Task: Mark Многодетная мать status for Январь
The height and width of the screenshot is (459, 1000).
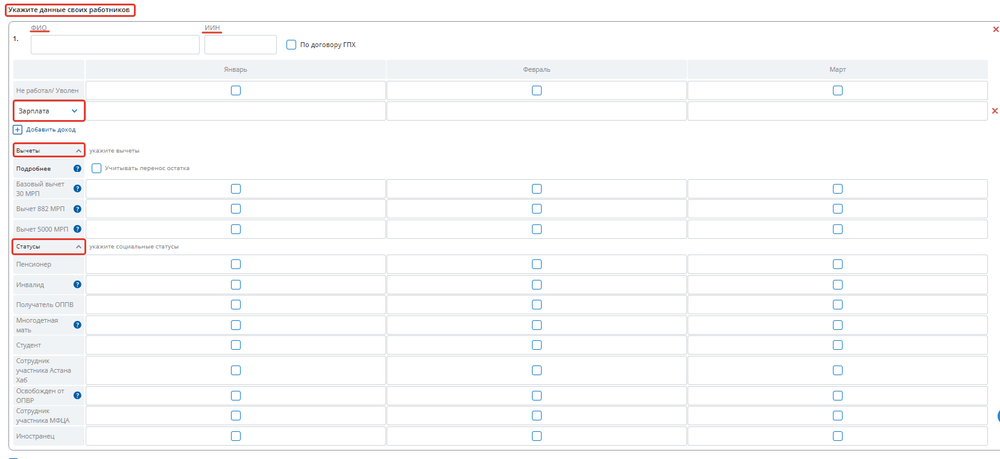Action: 236,324
